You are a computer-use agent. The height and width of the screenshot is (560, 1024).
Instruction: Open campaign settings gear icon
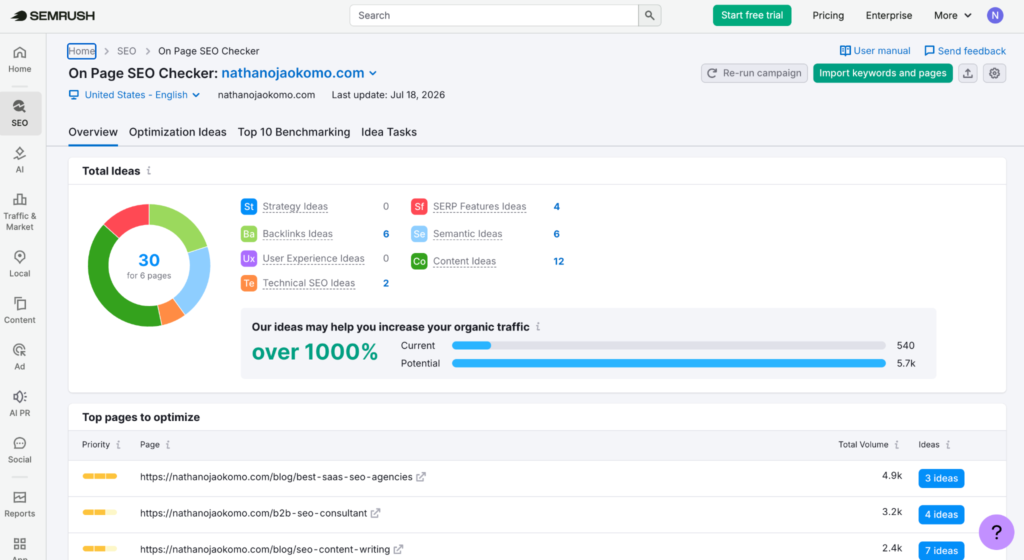coord(995,73)
